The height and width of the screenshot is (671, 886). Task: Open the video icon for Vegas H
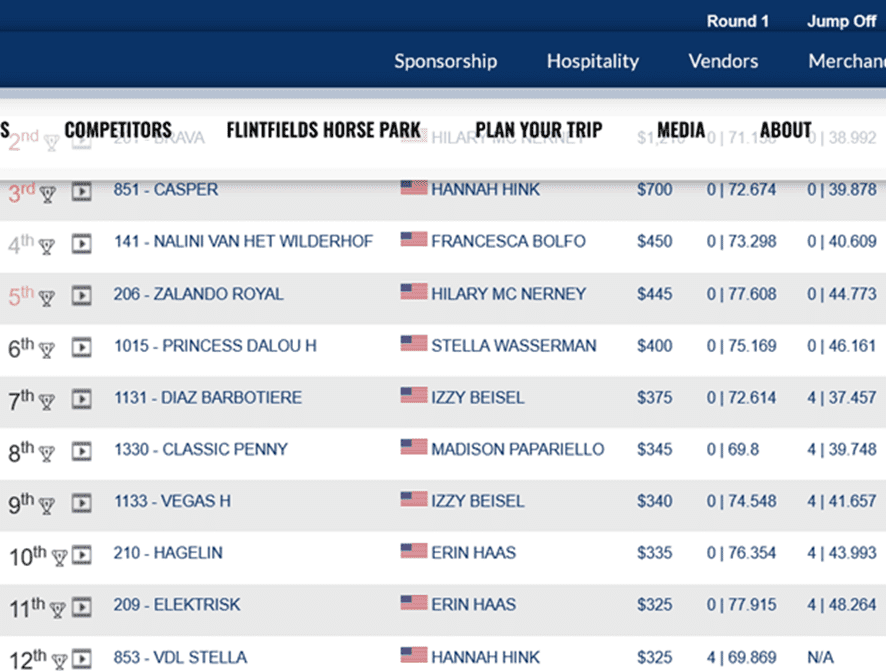coord(81,503)
